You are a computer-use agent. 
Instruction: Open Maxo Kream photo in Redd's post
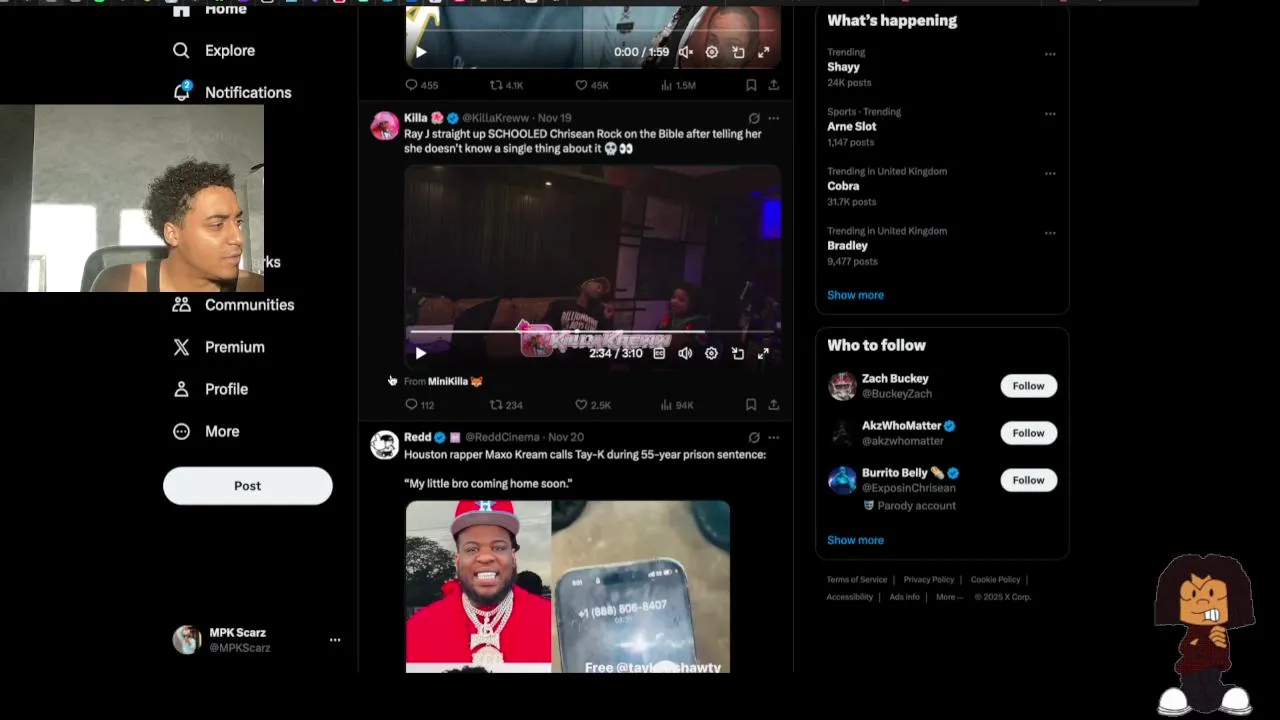click(478, 586)
